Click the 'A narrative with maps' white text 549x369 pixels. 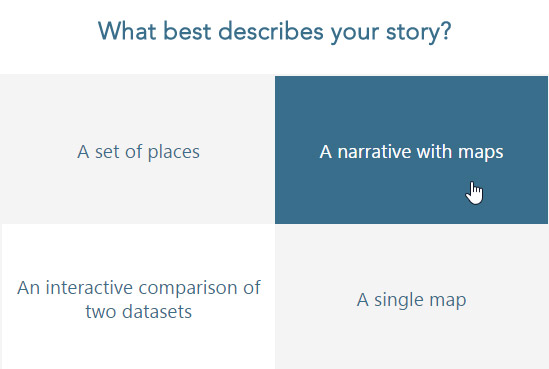[411, 152]
